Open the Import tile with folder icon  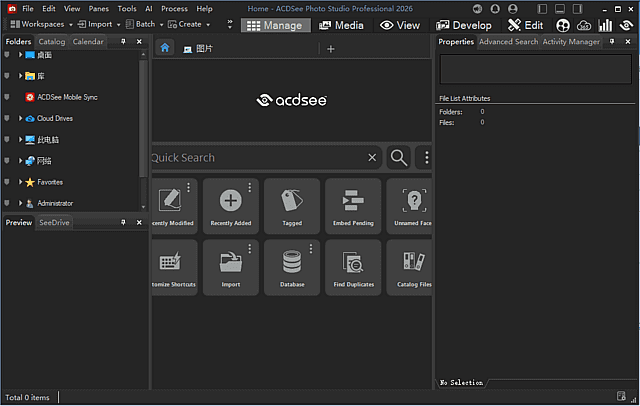(230, 266)
